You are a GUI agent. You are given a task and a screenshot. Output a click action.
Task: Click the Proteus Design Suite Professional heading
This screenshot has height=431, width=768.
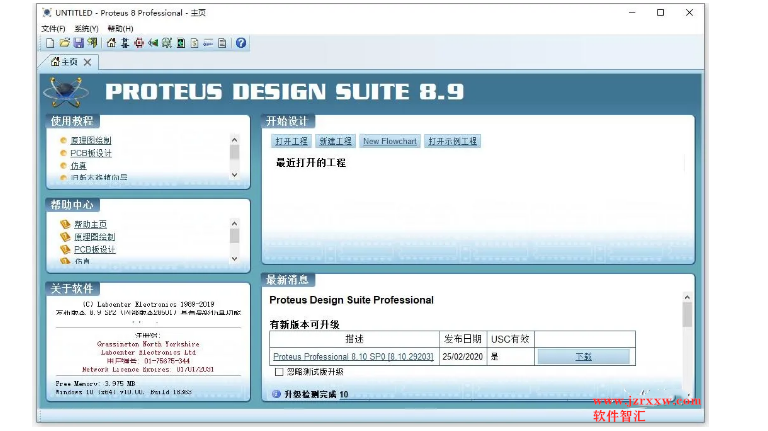click(351, 300)
